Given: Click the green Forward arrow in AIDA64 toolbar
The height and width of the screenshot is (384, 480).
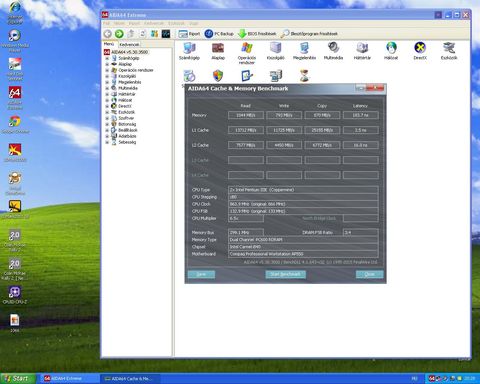Looking at the screenshot, I should 119,34.
